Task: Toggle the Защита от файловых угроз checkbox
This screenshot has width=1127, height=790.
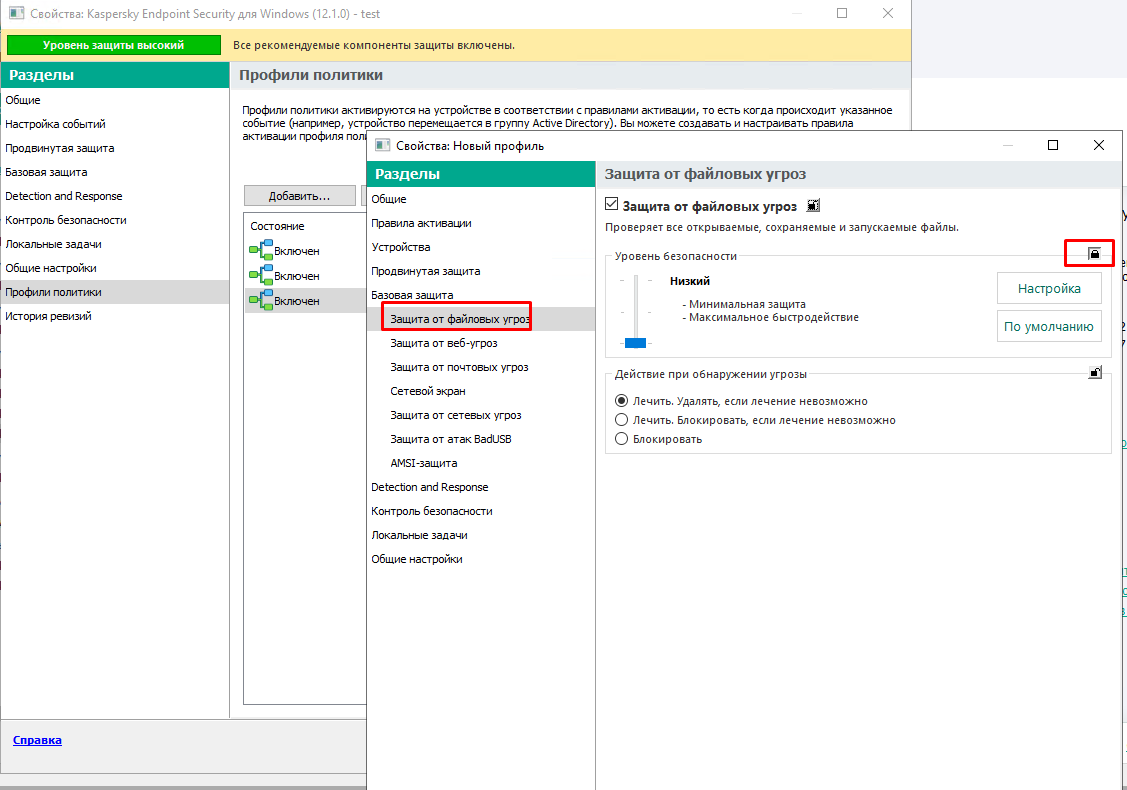Action: pyautogui.click(x=612, y=204)
